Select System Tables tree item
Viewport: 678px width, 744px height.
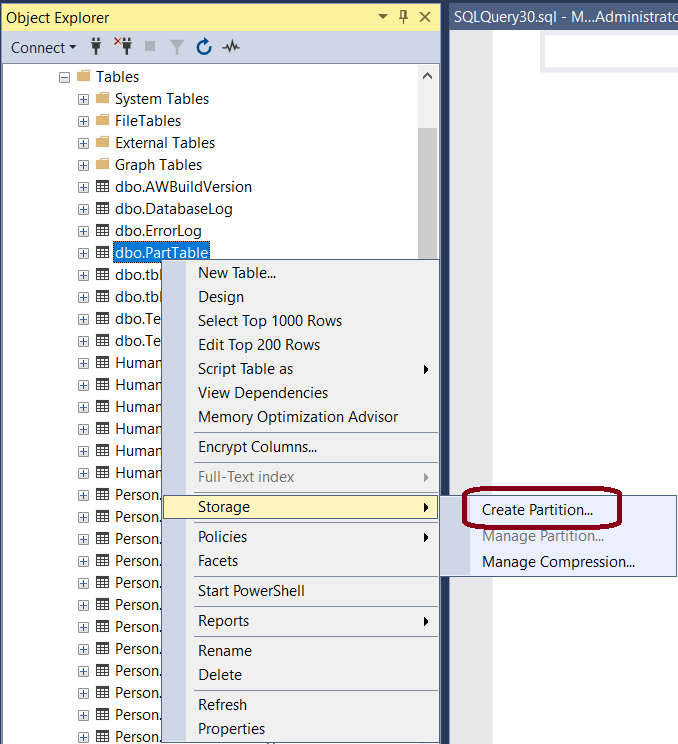pyautogui.click(x=162, y=99)
